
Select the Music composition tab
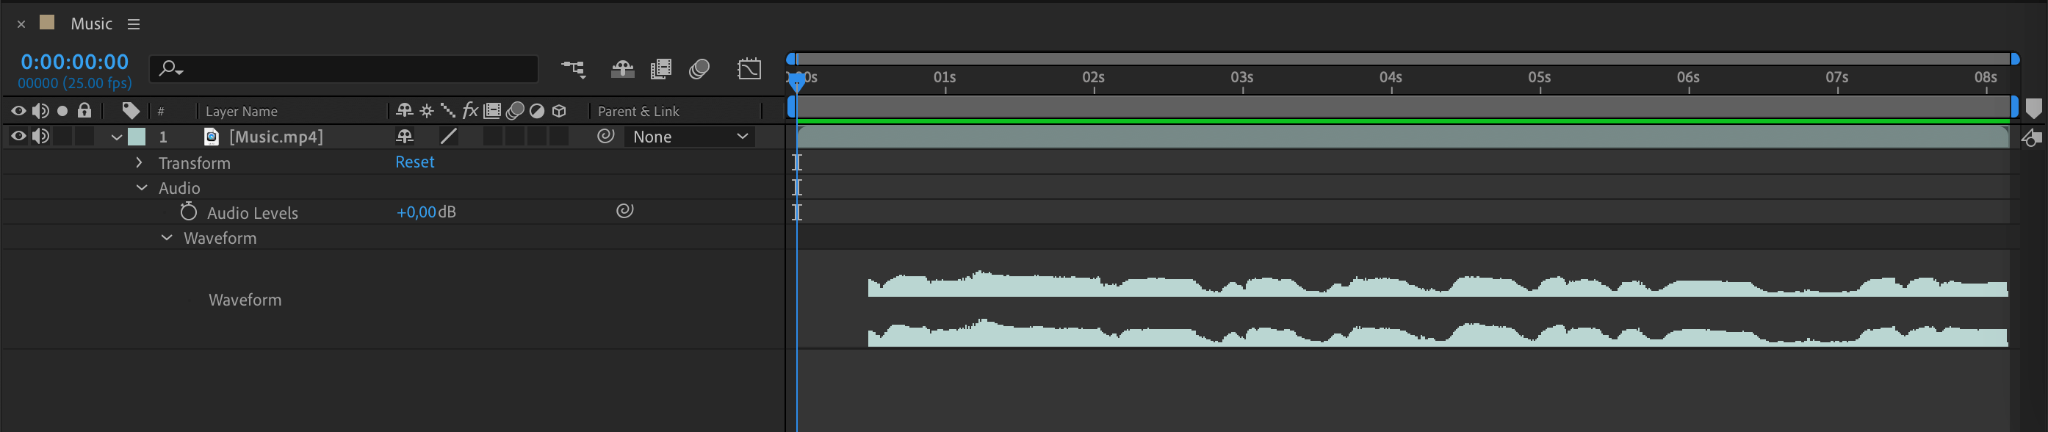pyautogui.click(x=91, y=24)
